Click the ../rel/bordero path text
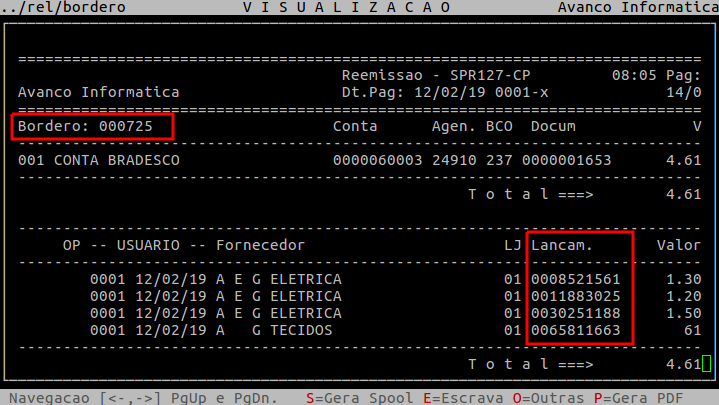Image resolution: width=719 pixels, height=405 pixels. (x=64, y=7)
